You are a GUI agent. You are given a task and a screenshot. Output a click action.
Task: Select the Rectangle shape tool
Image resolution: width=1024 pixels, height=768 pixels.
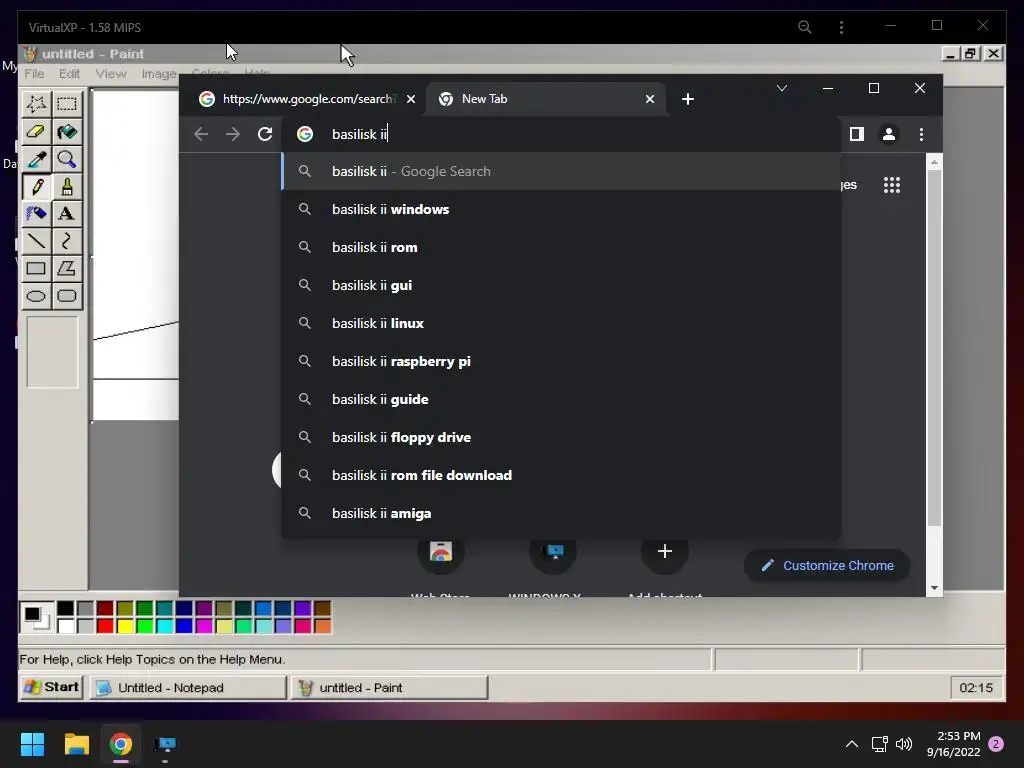[x=36, y=268]
